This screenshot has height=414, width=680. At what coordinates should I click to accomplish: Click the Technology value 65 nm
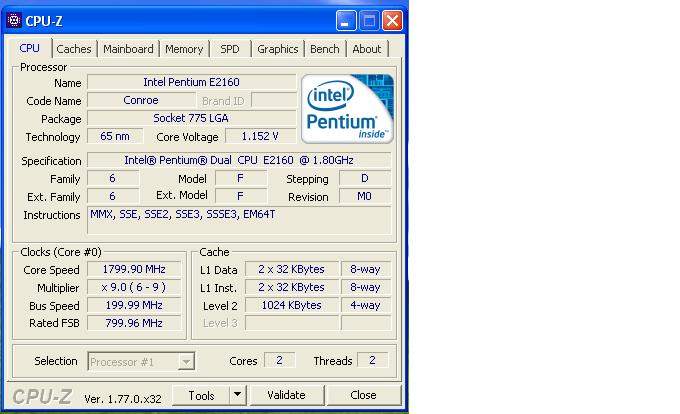(x=115, y=137)
